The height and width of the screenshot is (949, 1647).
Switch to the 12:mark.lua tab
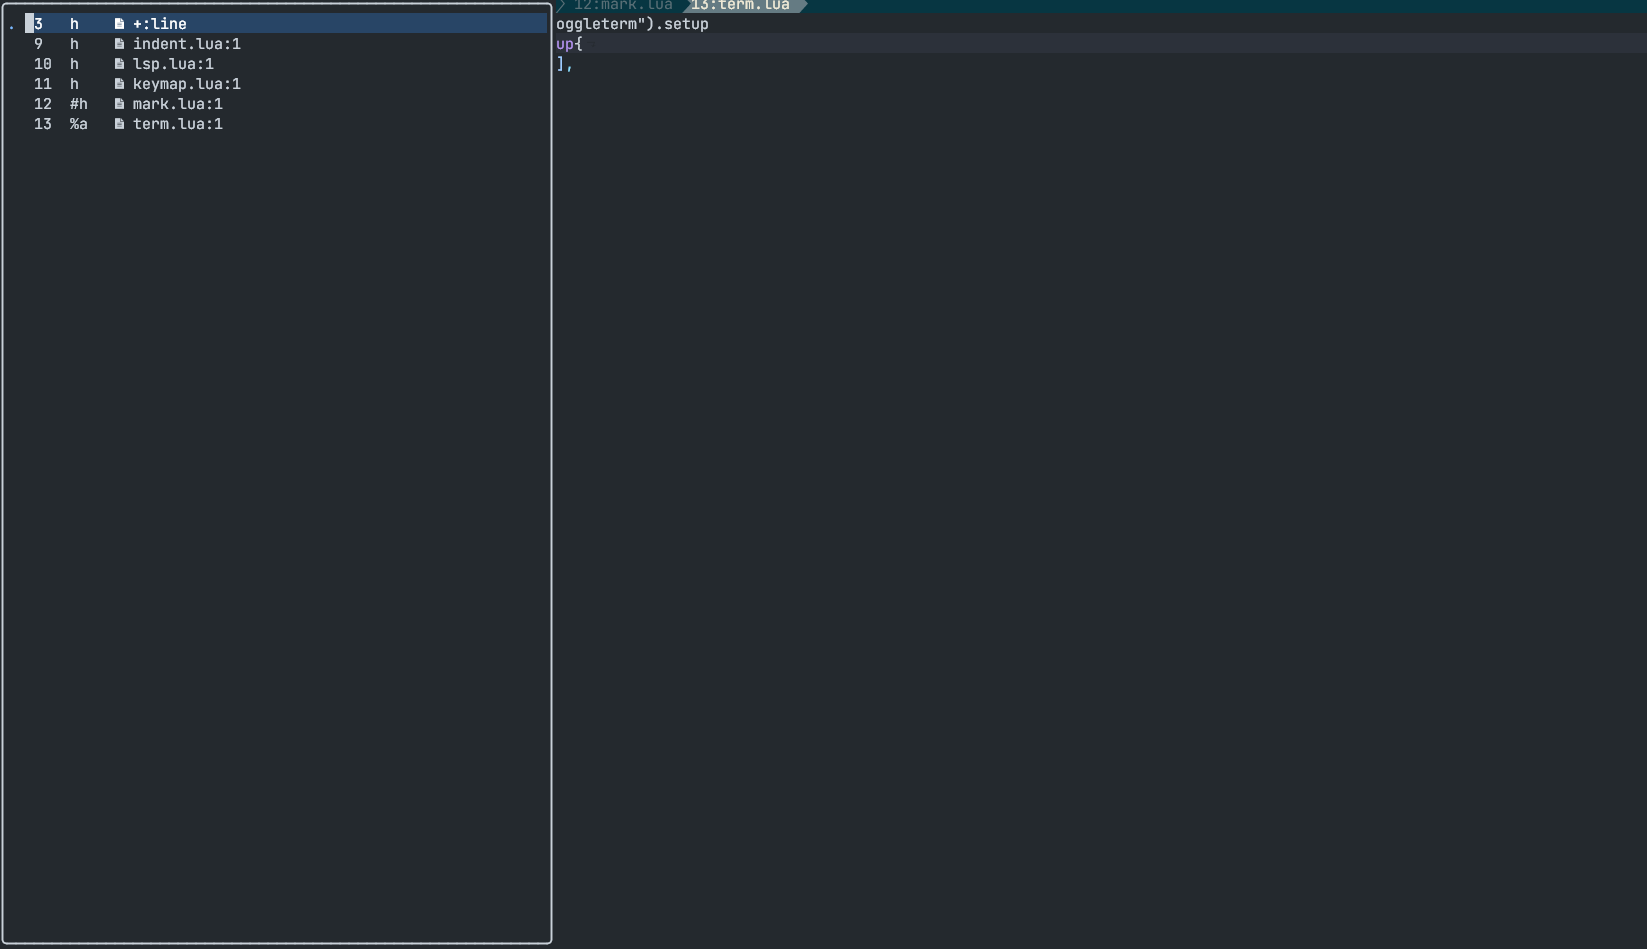[620, 6]
